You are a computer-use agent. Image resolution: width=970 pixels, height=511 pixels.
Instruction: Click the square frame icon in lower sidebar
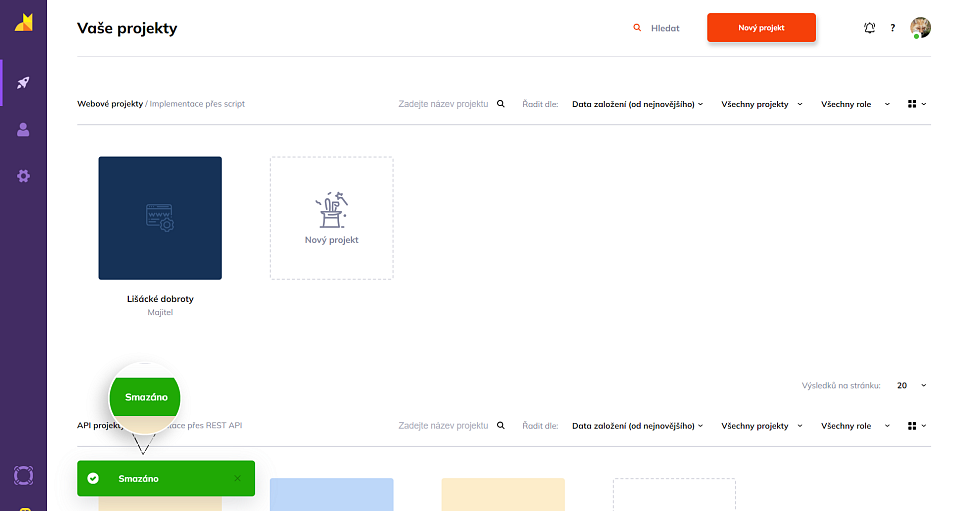23,474
